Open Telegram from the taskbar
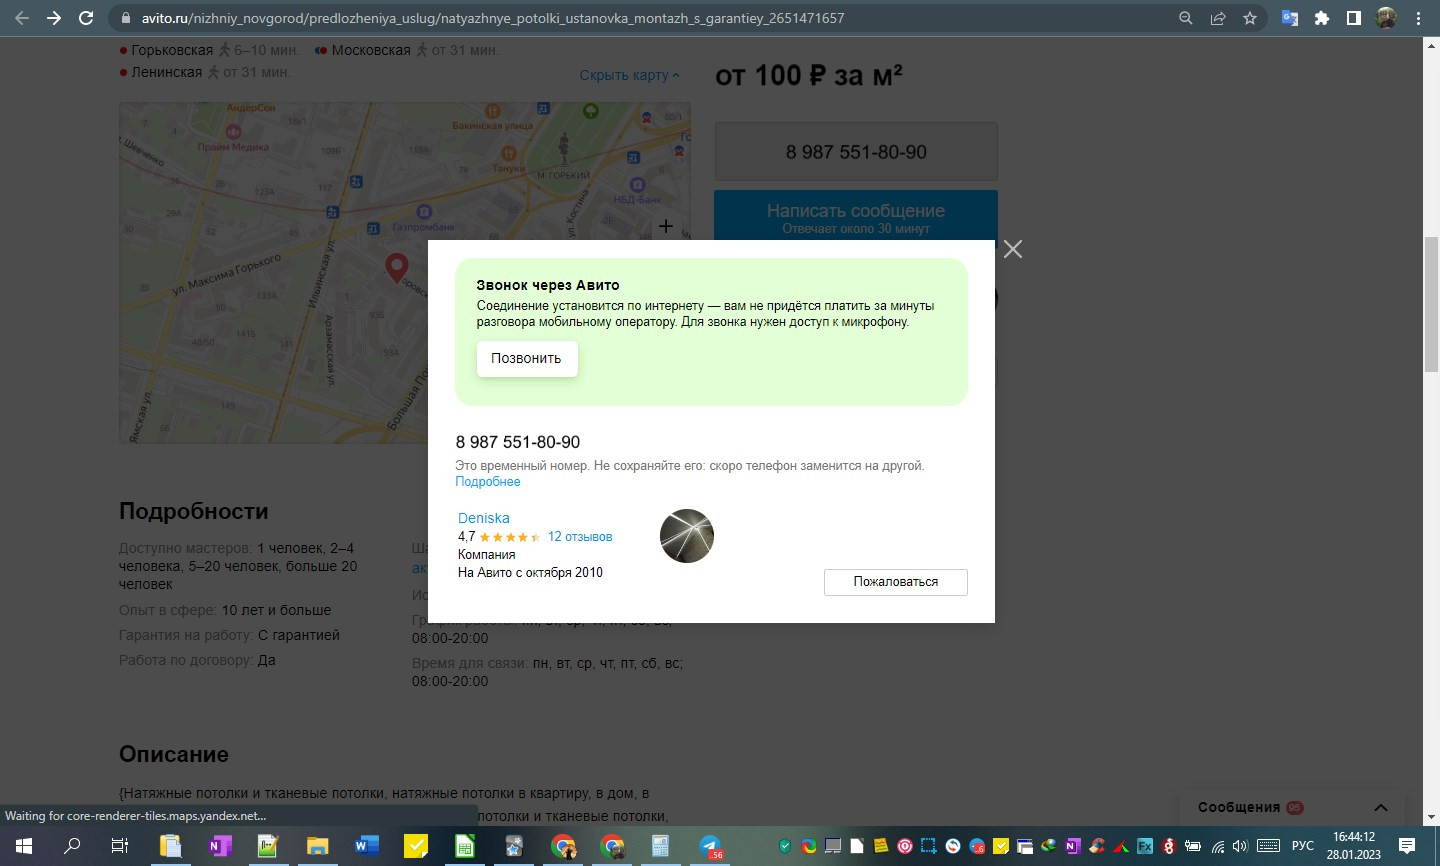The image size is (1440, 866). pyautogui.click(x=711, y=846)
